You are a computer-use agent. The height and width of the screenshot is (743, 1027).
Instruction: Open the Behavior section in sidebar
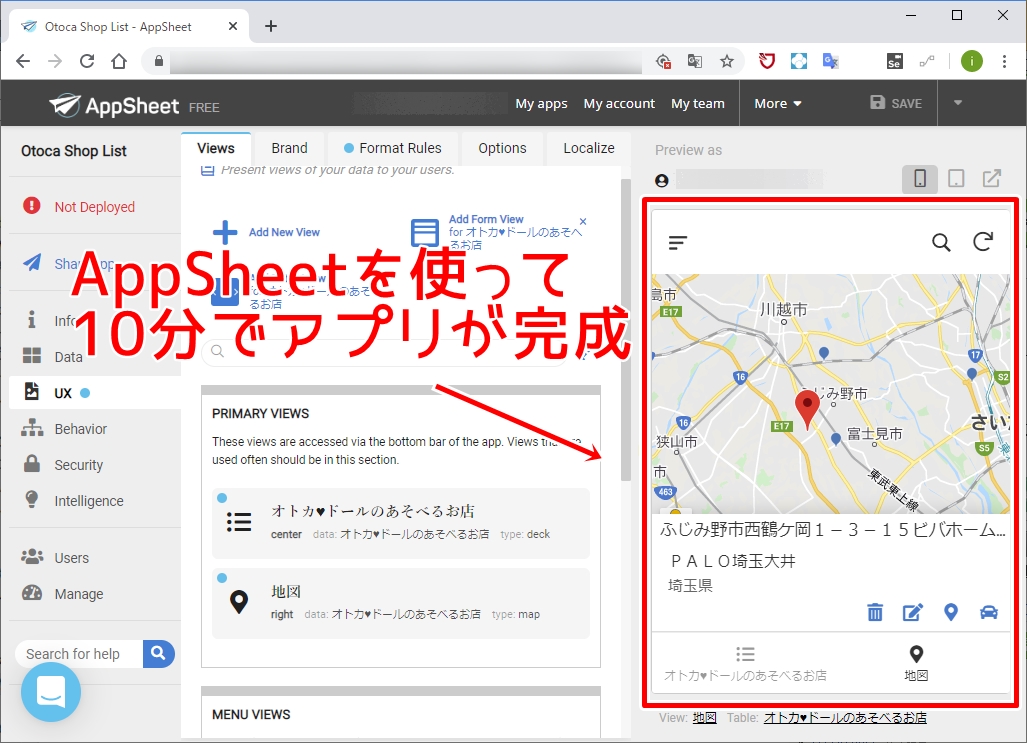point(81,429)
